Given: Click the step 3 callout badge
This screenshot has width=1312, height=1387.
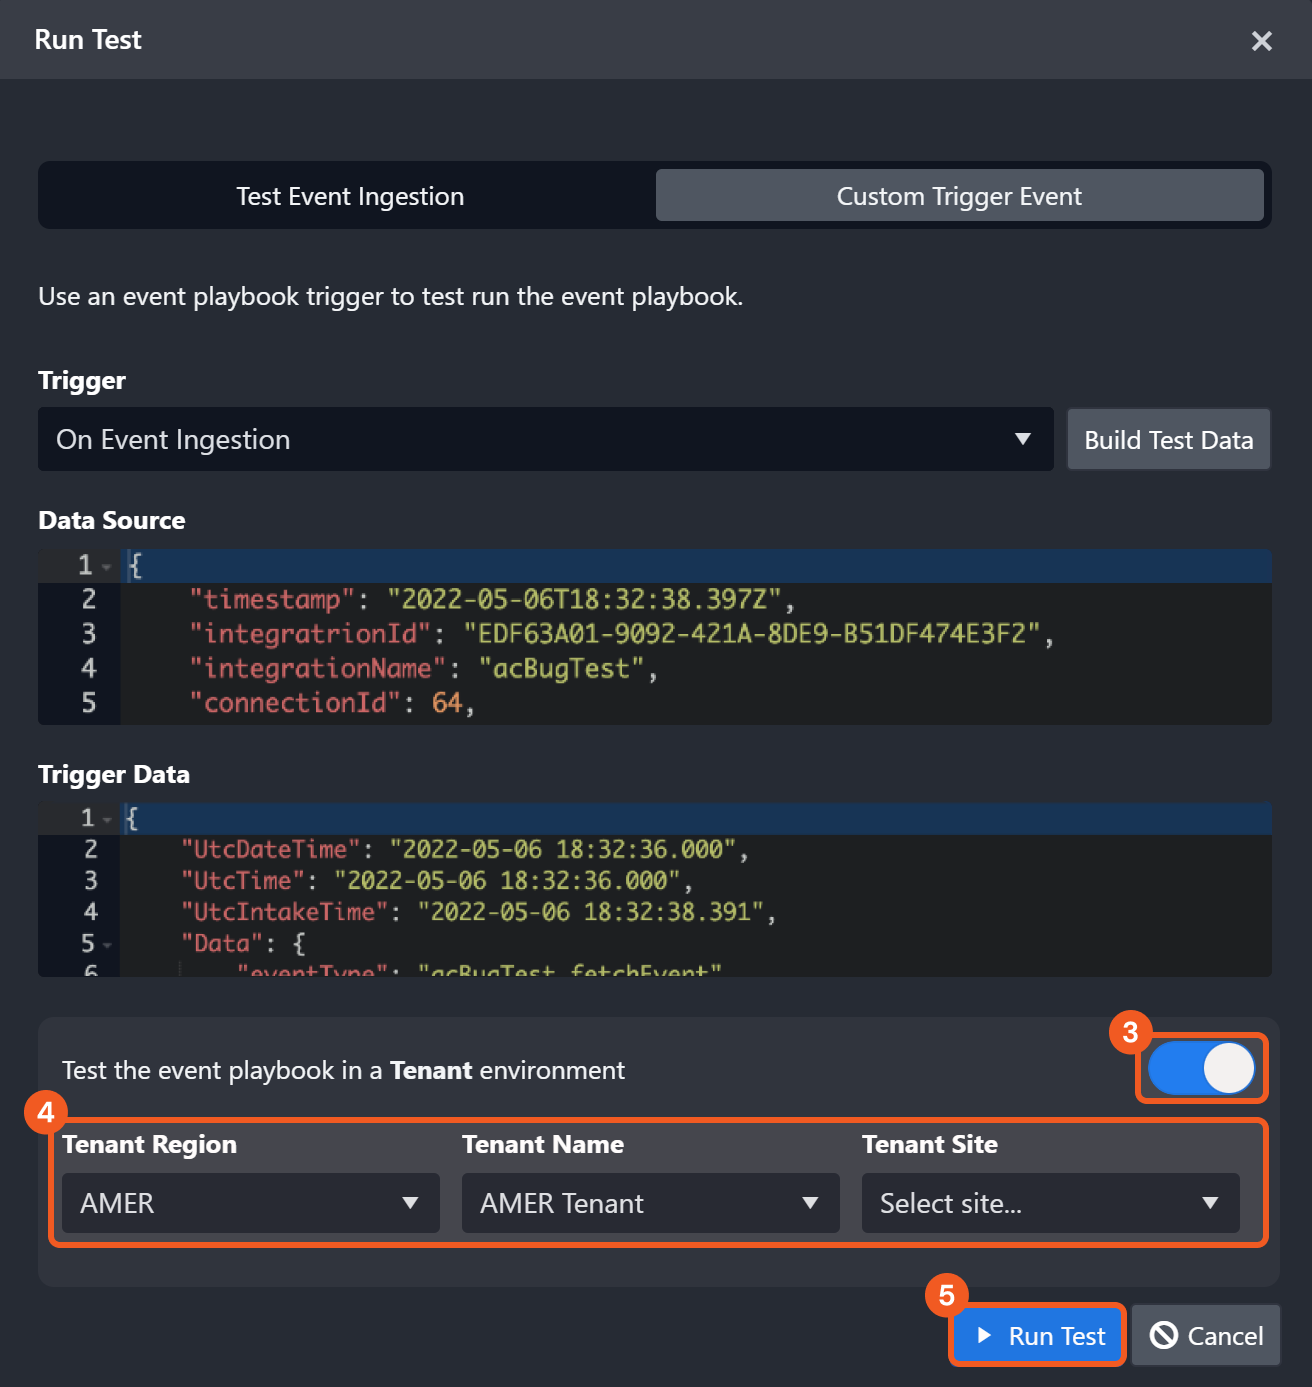Looking at the screenshot, I should (x=1130, y=1032).
